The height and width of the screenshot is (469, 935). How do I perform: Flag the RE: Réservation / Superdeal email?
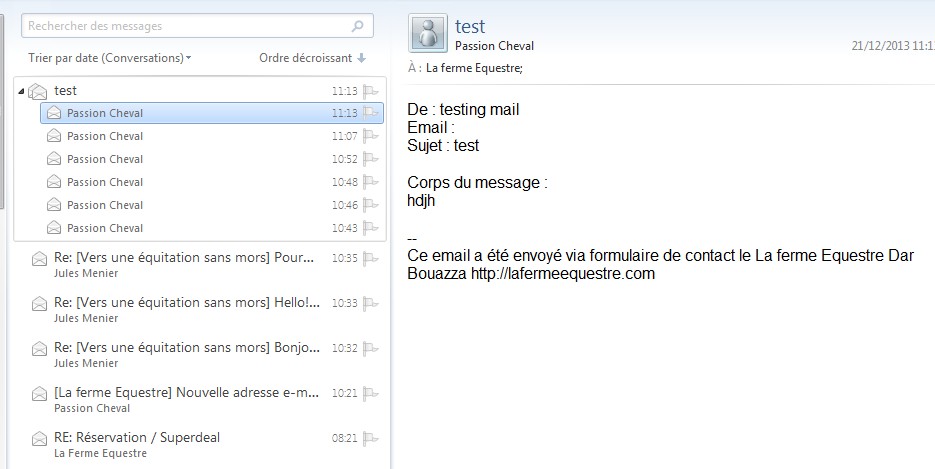371,438
